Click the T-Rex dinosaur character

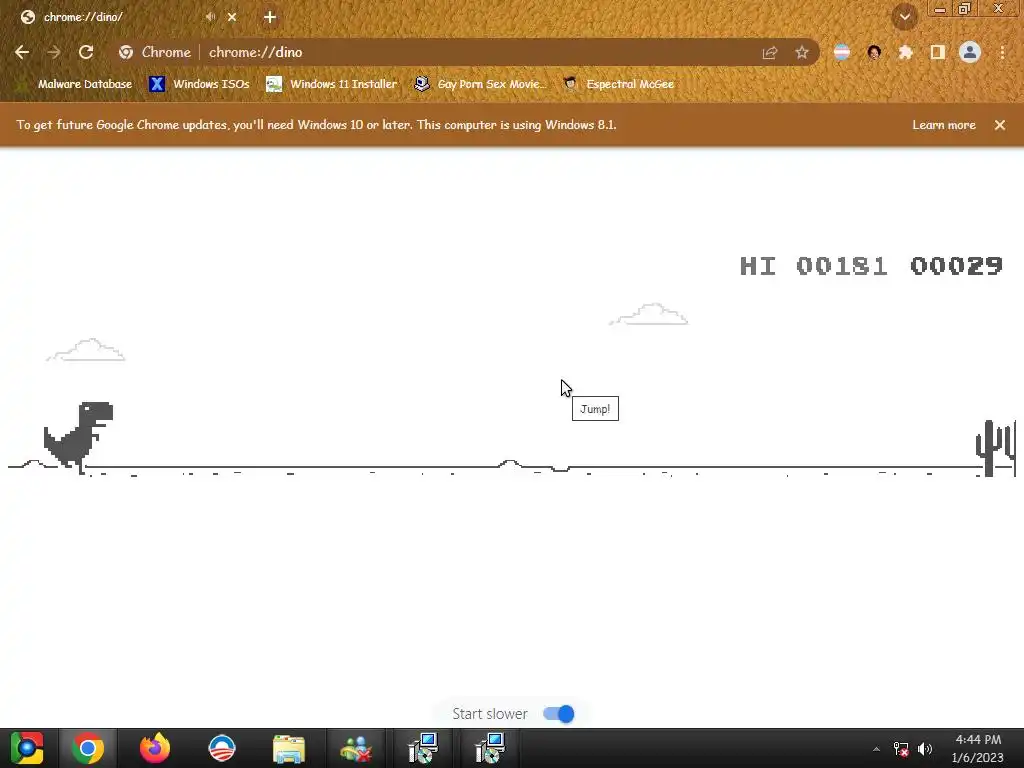coord(78,437)
